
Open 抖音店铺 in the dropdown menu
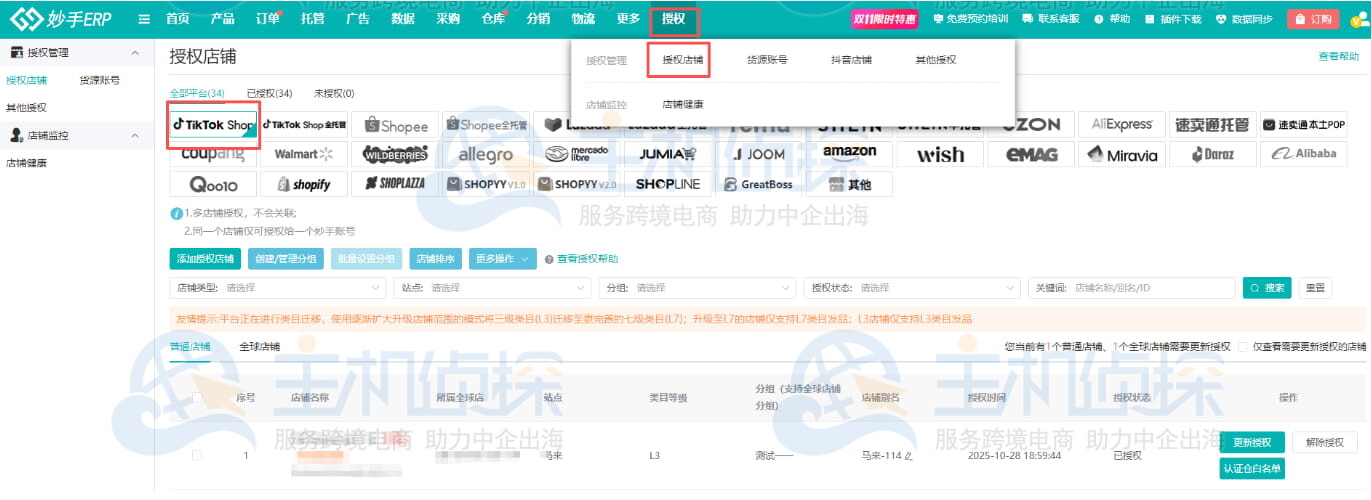coord(851,60)
